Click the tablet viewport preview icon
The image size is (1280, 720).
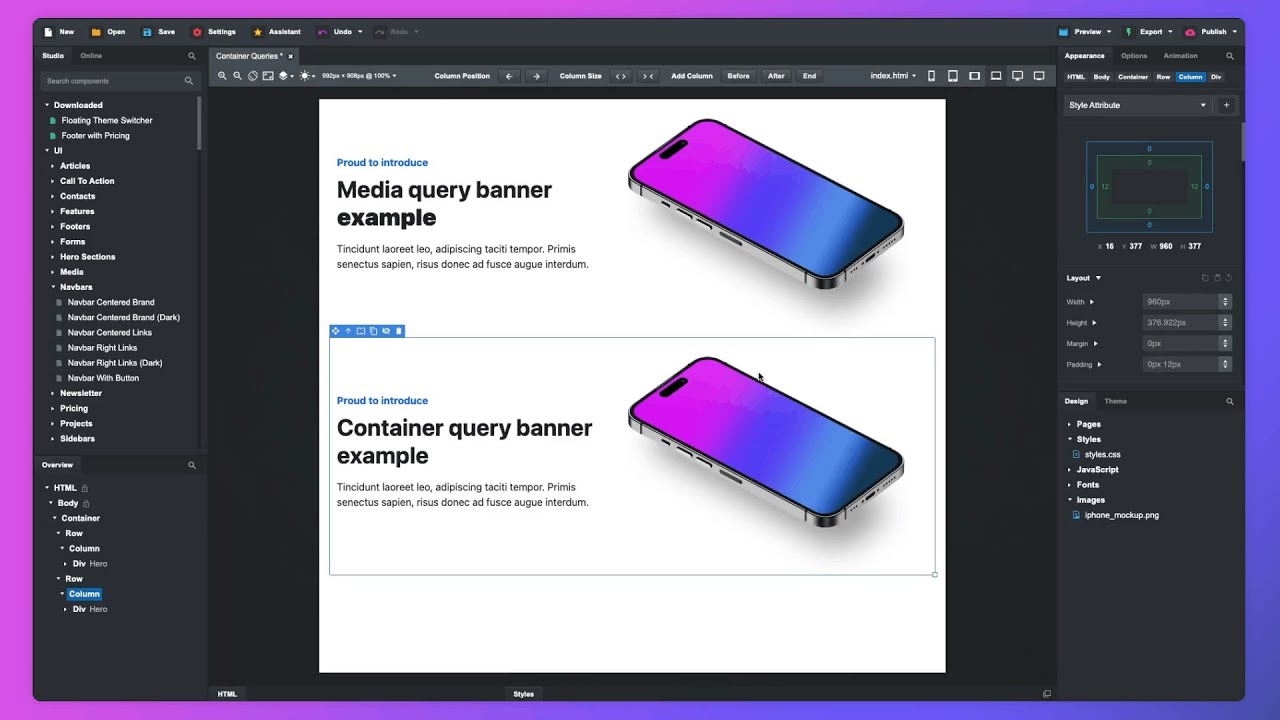(x=952, y=76)
